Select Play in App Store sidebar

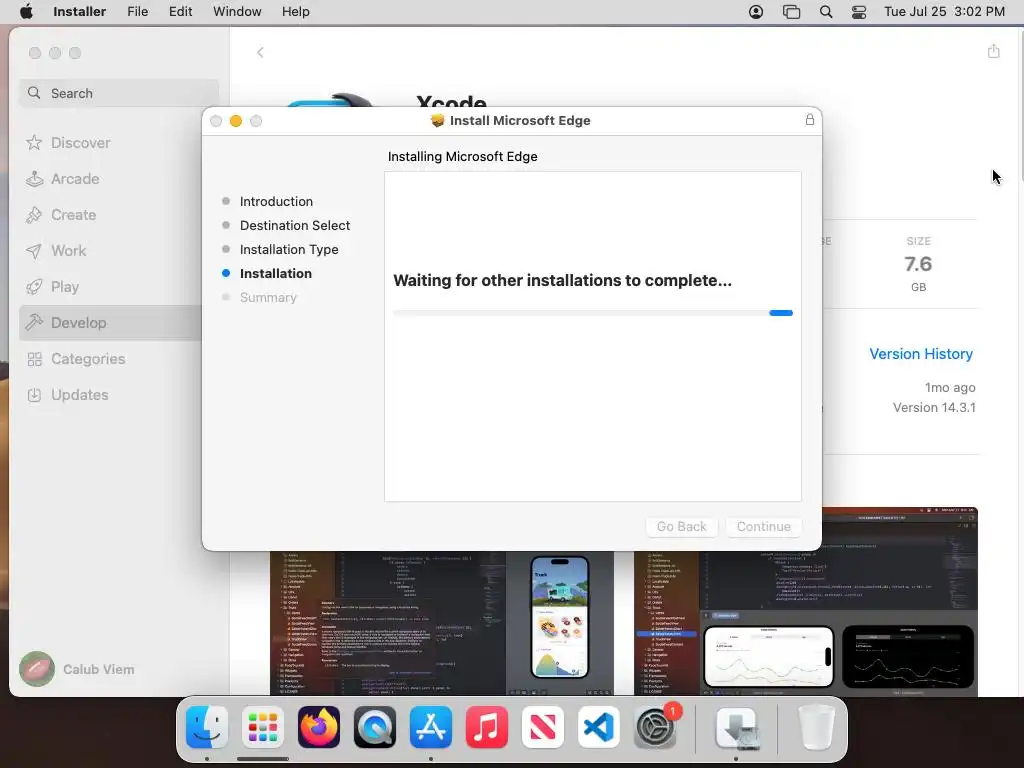112,287
